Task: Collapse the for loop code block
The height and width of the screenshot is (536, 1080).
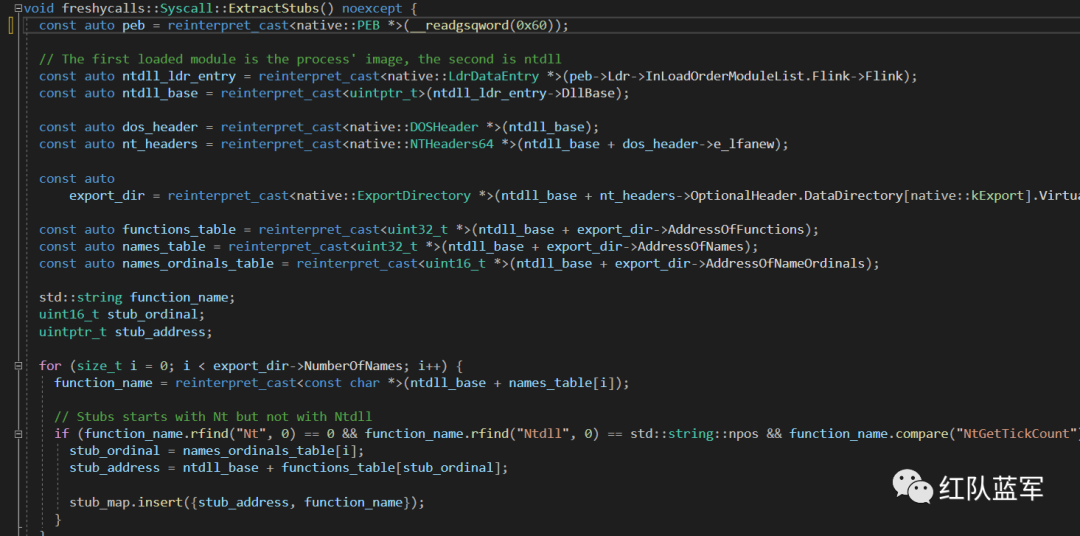Action: click(x=18, y=367)
